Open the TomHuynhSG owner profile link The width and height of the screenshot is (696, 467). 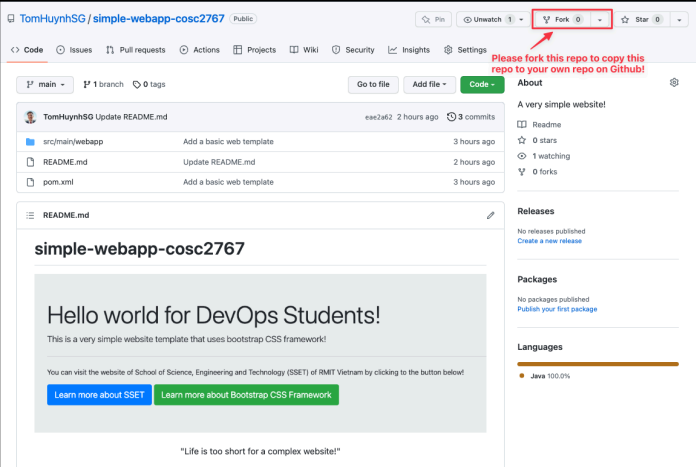52,19
